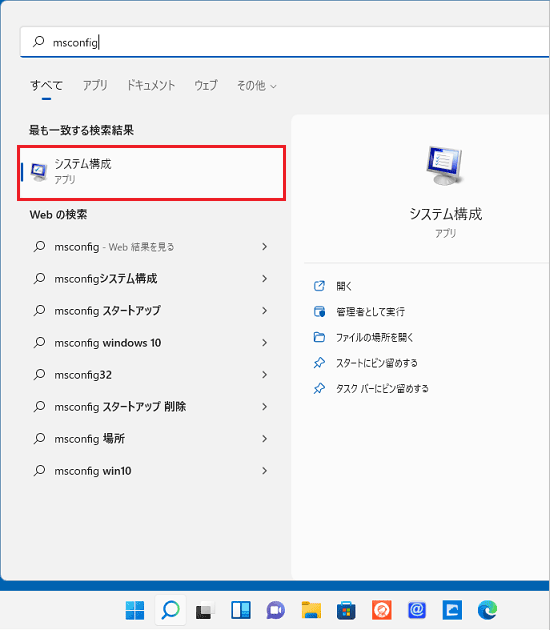Open Widgets from the taskbar
The height and width of the screenshot is (630, 550).
point(241,610)
